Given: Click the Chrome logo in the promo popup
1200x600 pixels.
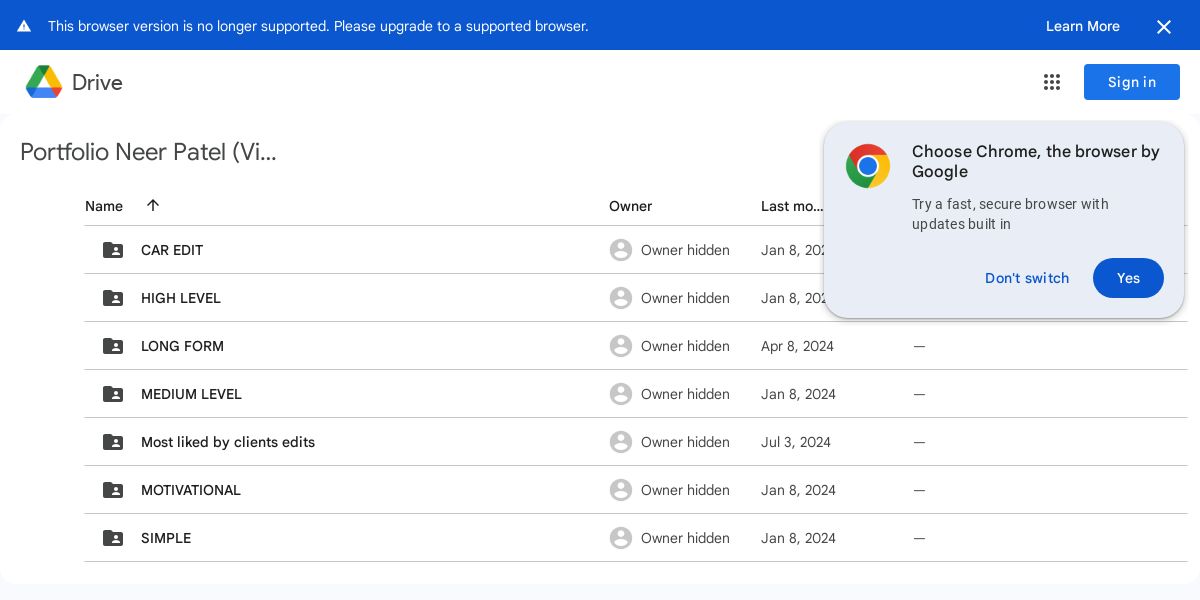Looking at the screenshot, I should pos(868,166).
